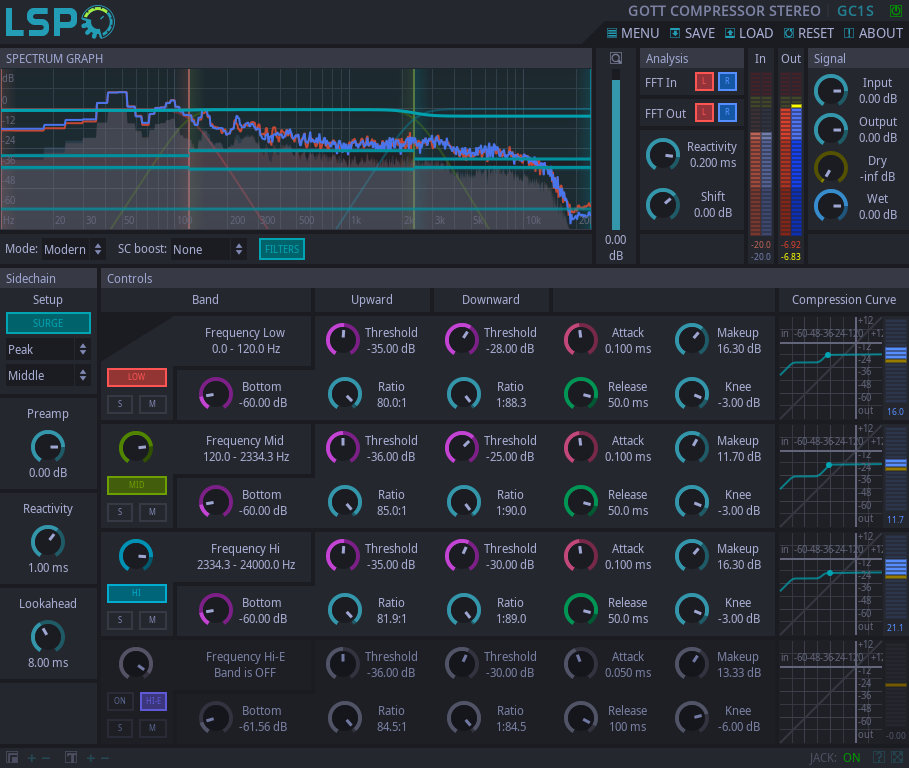Solo the Low band with S
This screenshot has height=768, width=909.
coord(120,404)
